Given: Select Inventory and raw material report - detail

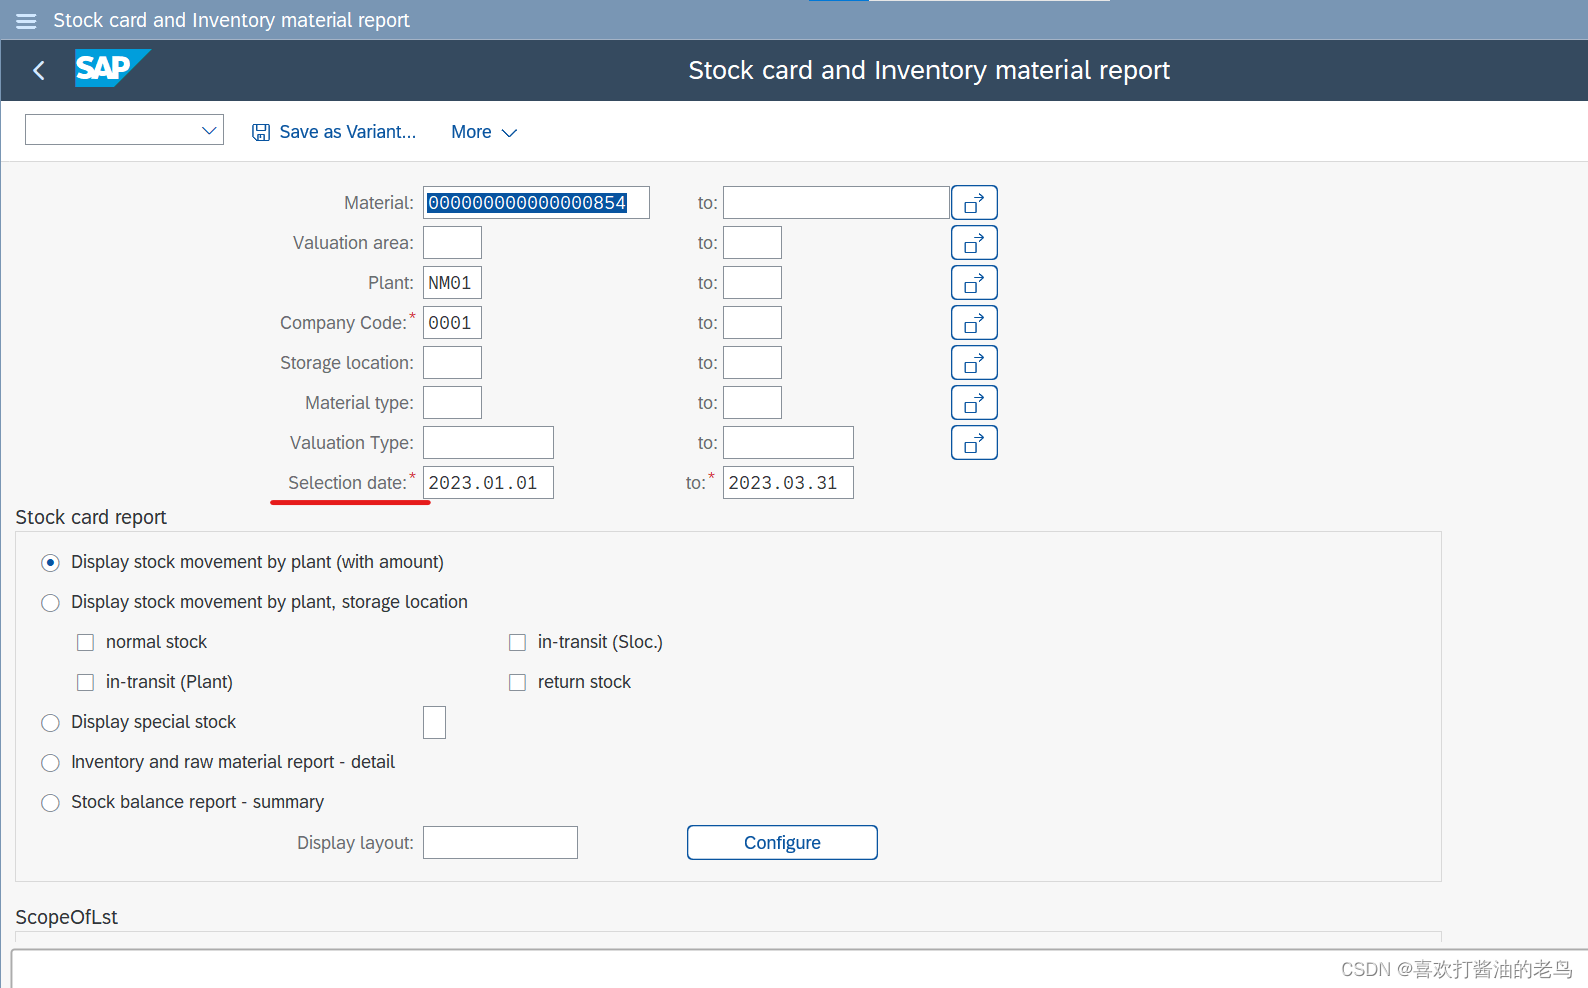Looking at the screenshot, I should pos(50,763).
